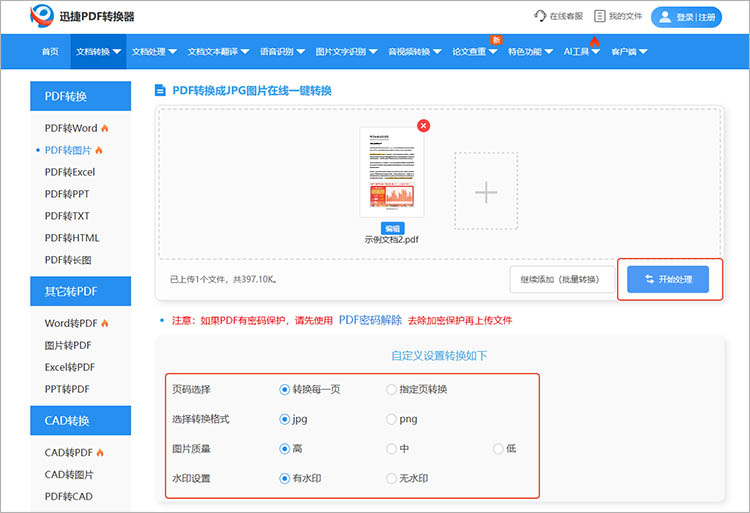Viewport: 750px width, 513px height.
Task: Choose png as conversion format
Action: tap(391, 419)
